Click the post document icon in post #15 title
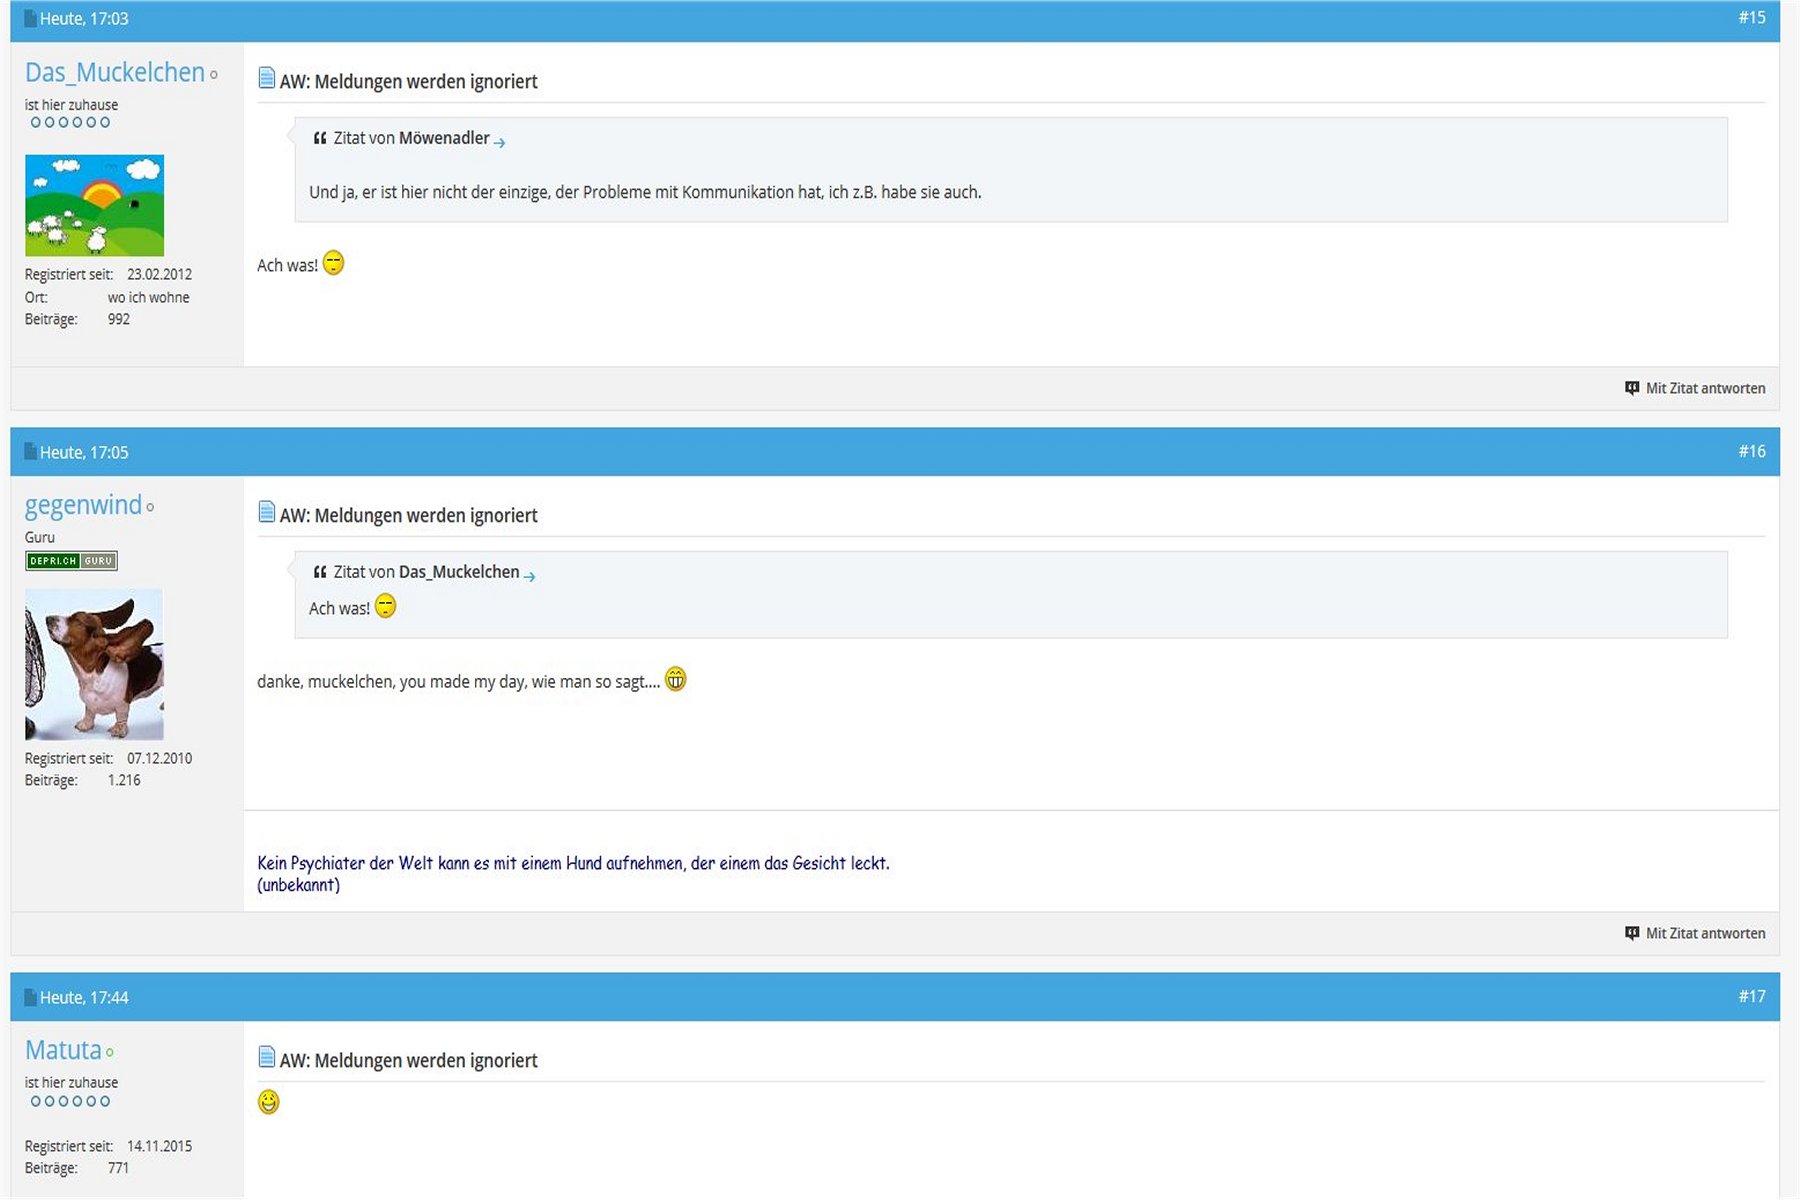 266,78
